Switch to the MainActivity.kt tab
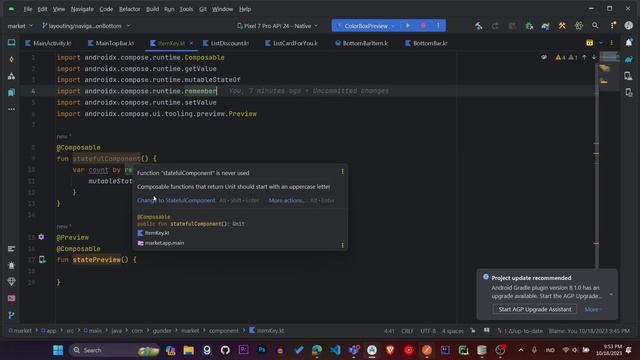Screen dimensions: 640x360 click(x=48, y=43)
